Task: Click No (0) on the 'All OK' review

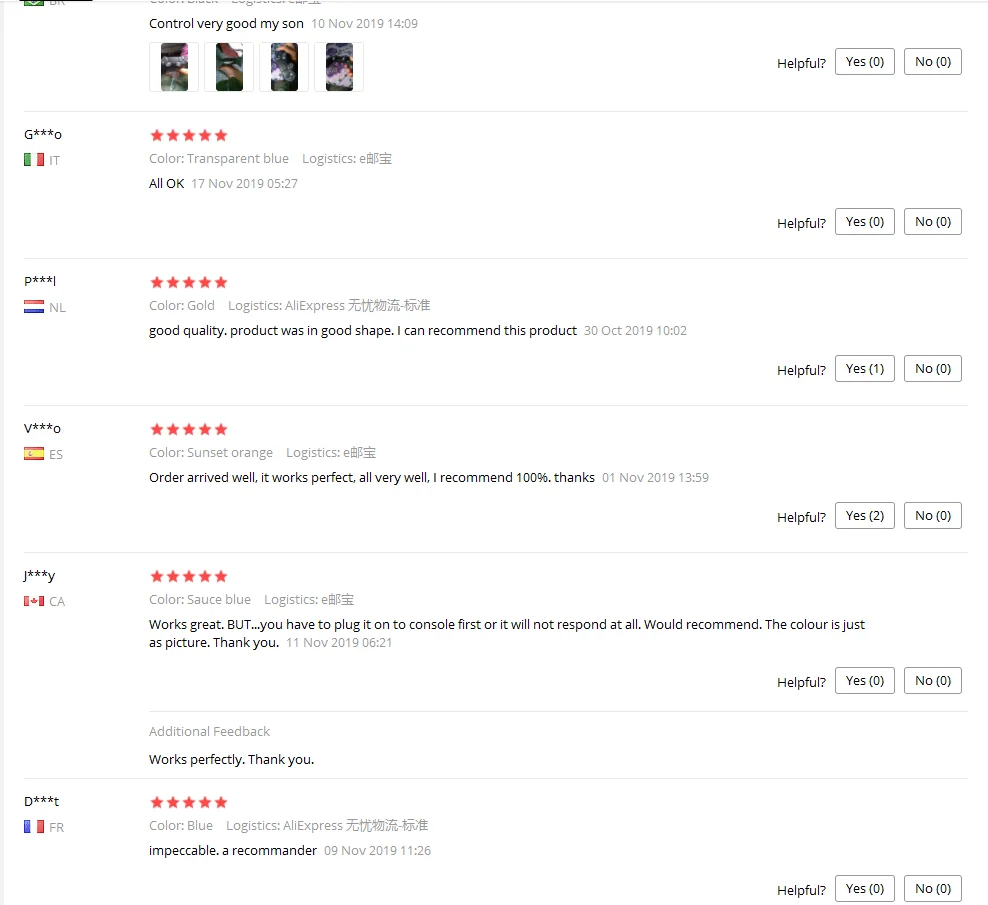Action: (x=933, y=222)
